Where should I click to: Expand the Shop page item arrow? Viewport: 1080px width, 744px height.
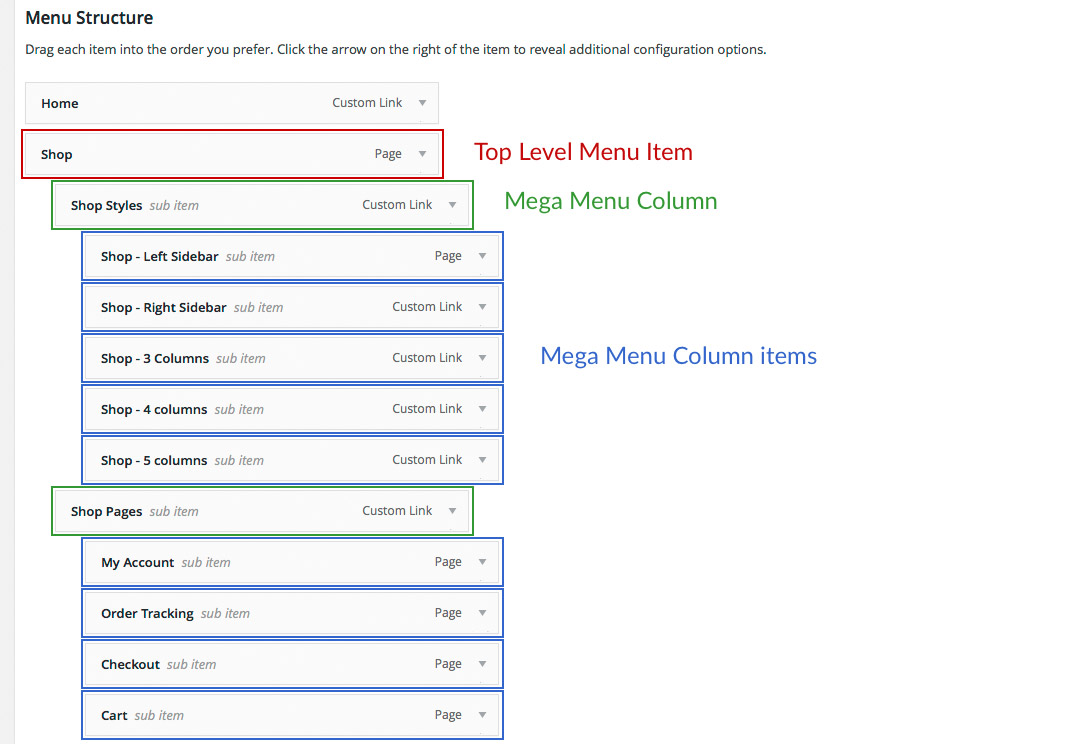pyautogui.click(x=422, y=154)
